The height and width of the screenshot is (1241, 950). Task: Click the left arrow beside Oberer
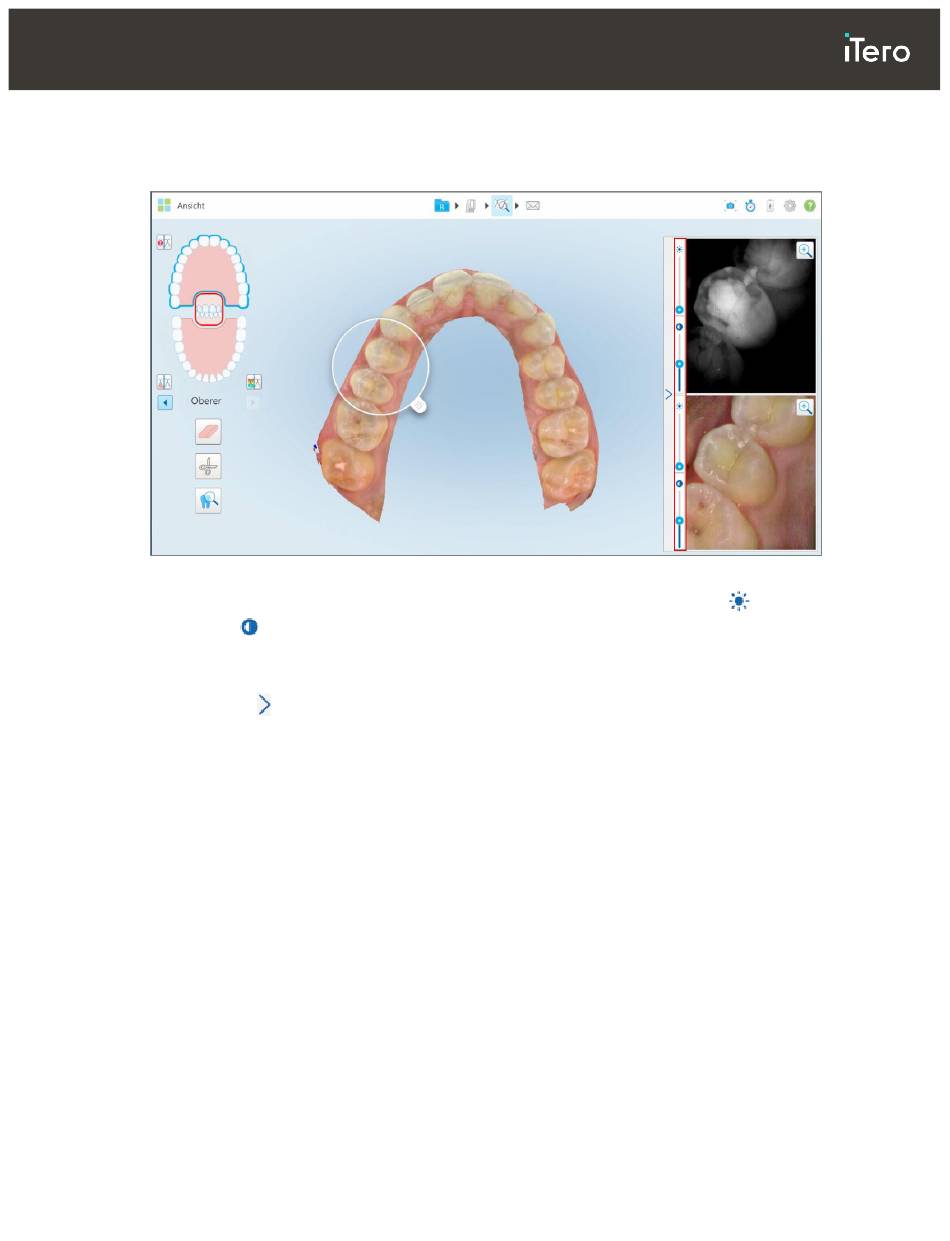tap(165, 402)
